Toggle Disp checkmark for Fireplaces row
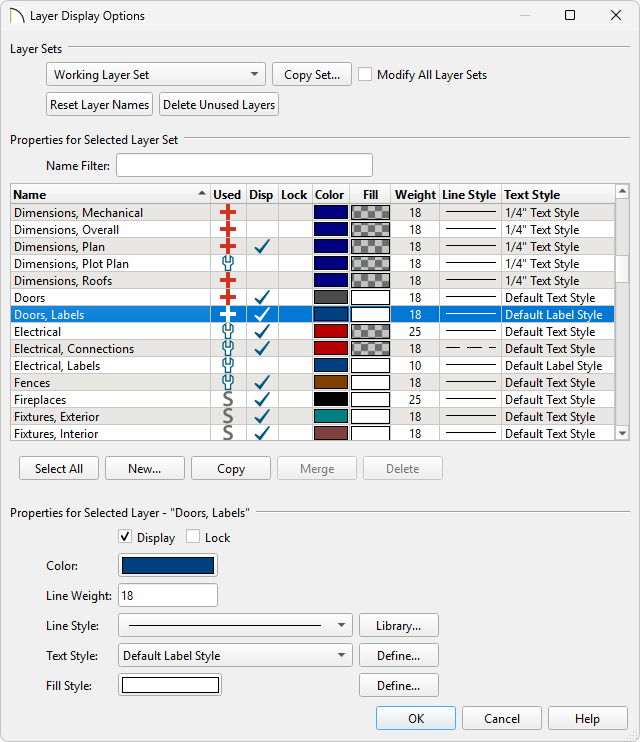 pyautogui.click(x=262, y=400)
